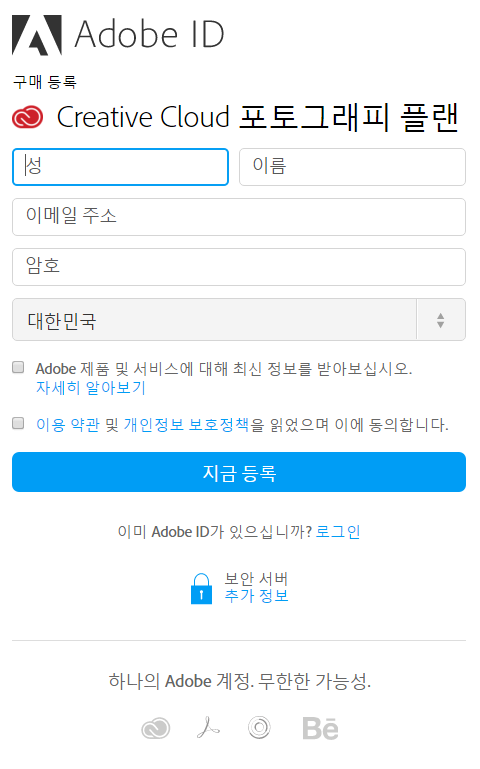The image size is (480, 769).
Task: Open the 대한민국 country dropdown
Action: (239, 320)
